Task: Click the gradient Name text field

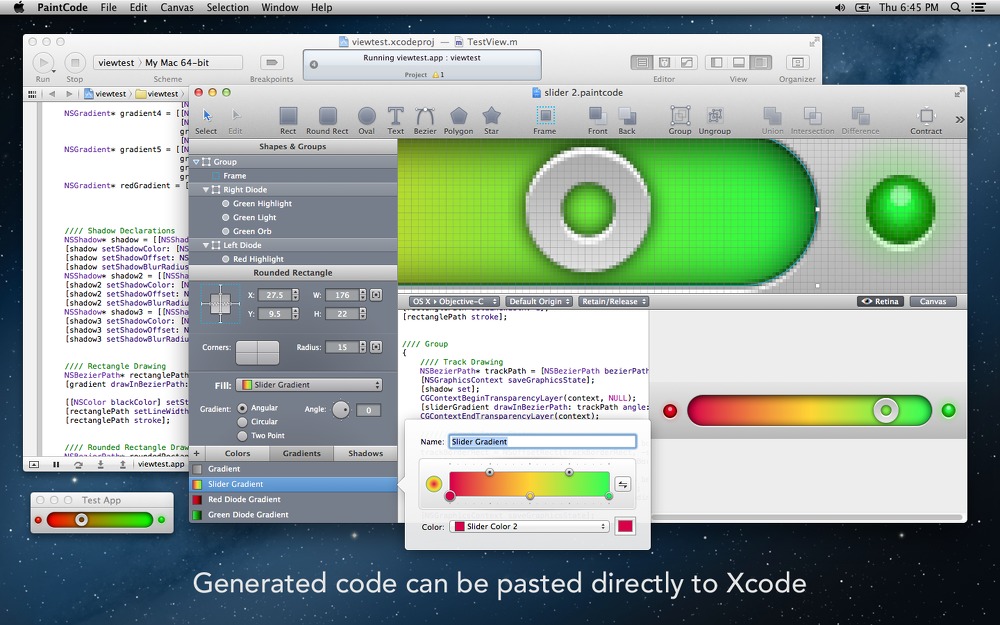Action: pyautogui.click(x=543, y=441)
